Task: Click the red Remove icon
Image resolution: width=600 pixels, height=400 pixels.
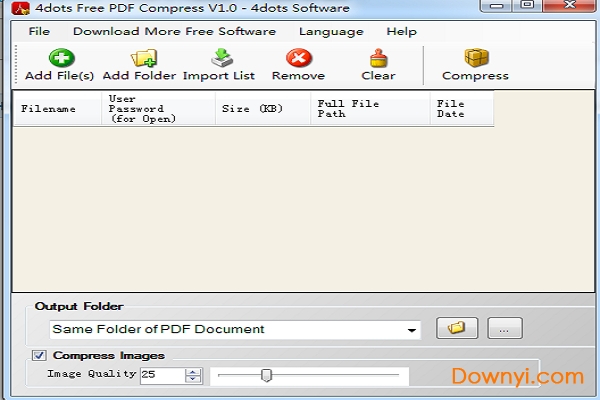Action: click(x=299, y=58)
